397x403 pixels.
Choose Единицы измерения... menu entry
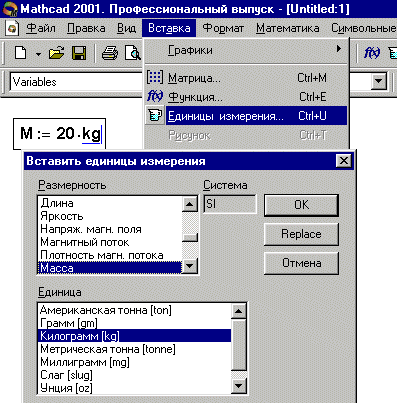pyautogui.click(x=246, y=116)
